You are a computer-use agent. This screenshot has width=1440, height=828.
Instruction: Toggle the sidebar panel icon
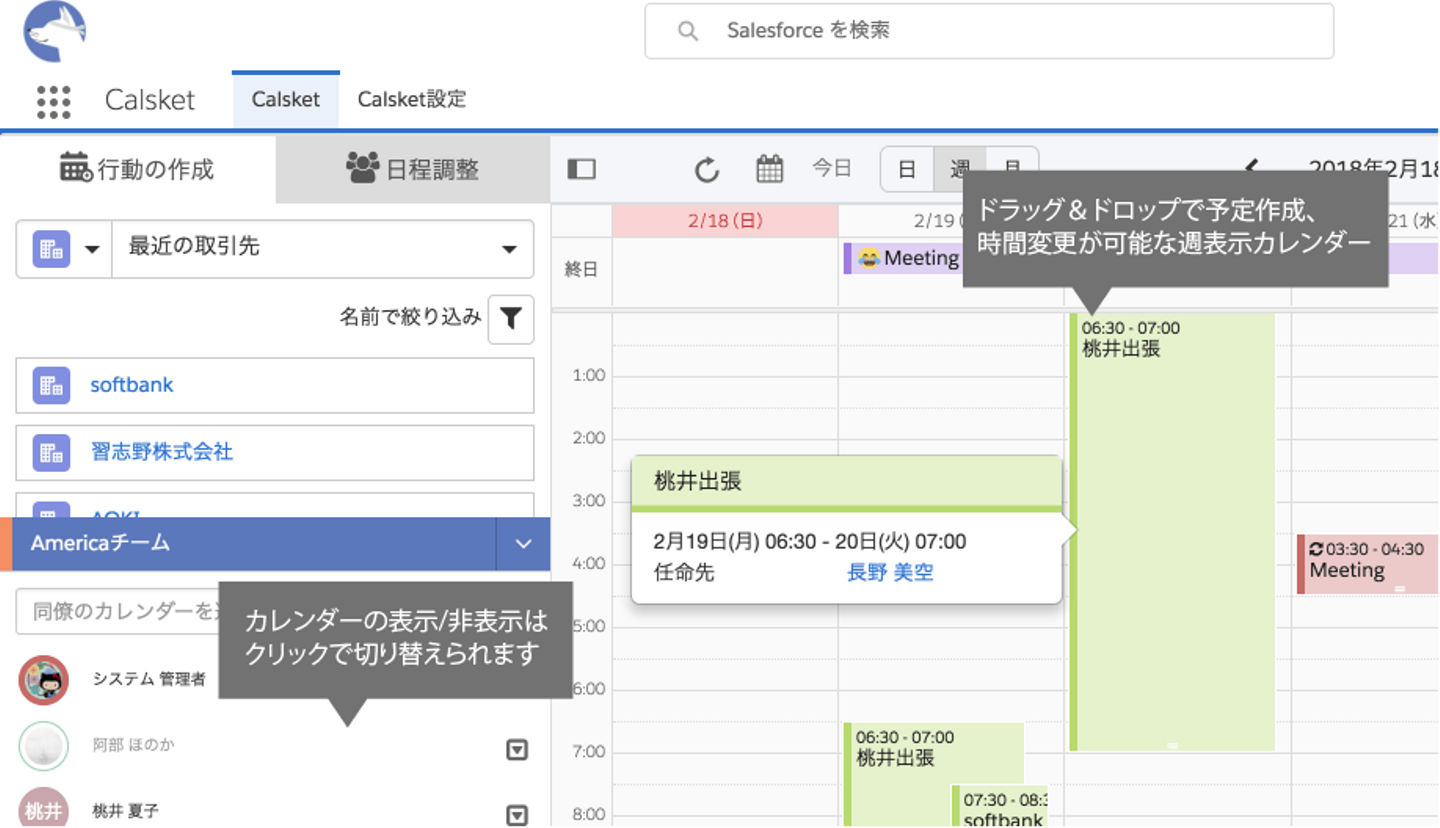point(581,169)
